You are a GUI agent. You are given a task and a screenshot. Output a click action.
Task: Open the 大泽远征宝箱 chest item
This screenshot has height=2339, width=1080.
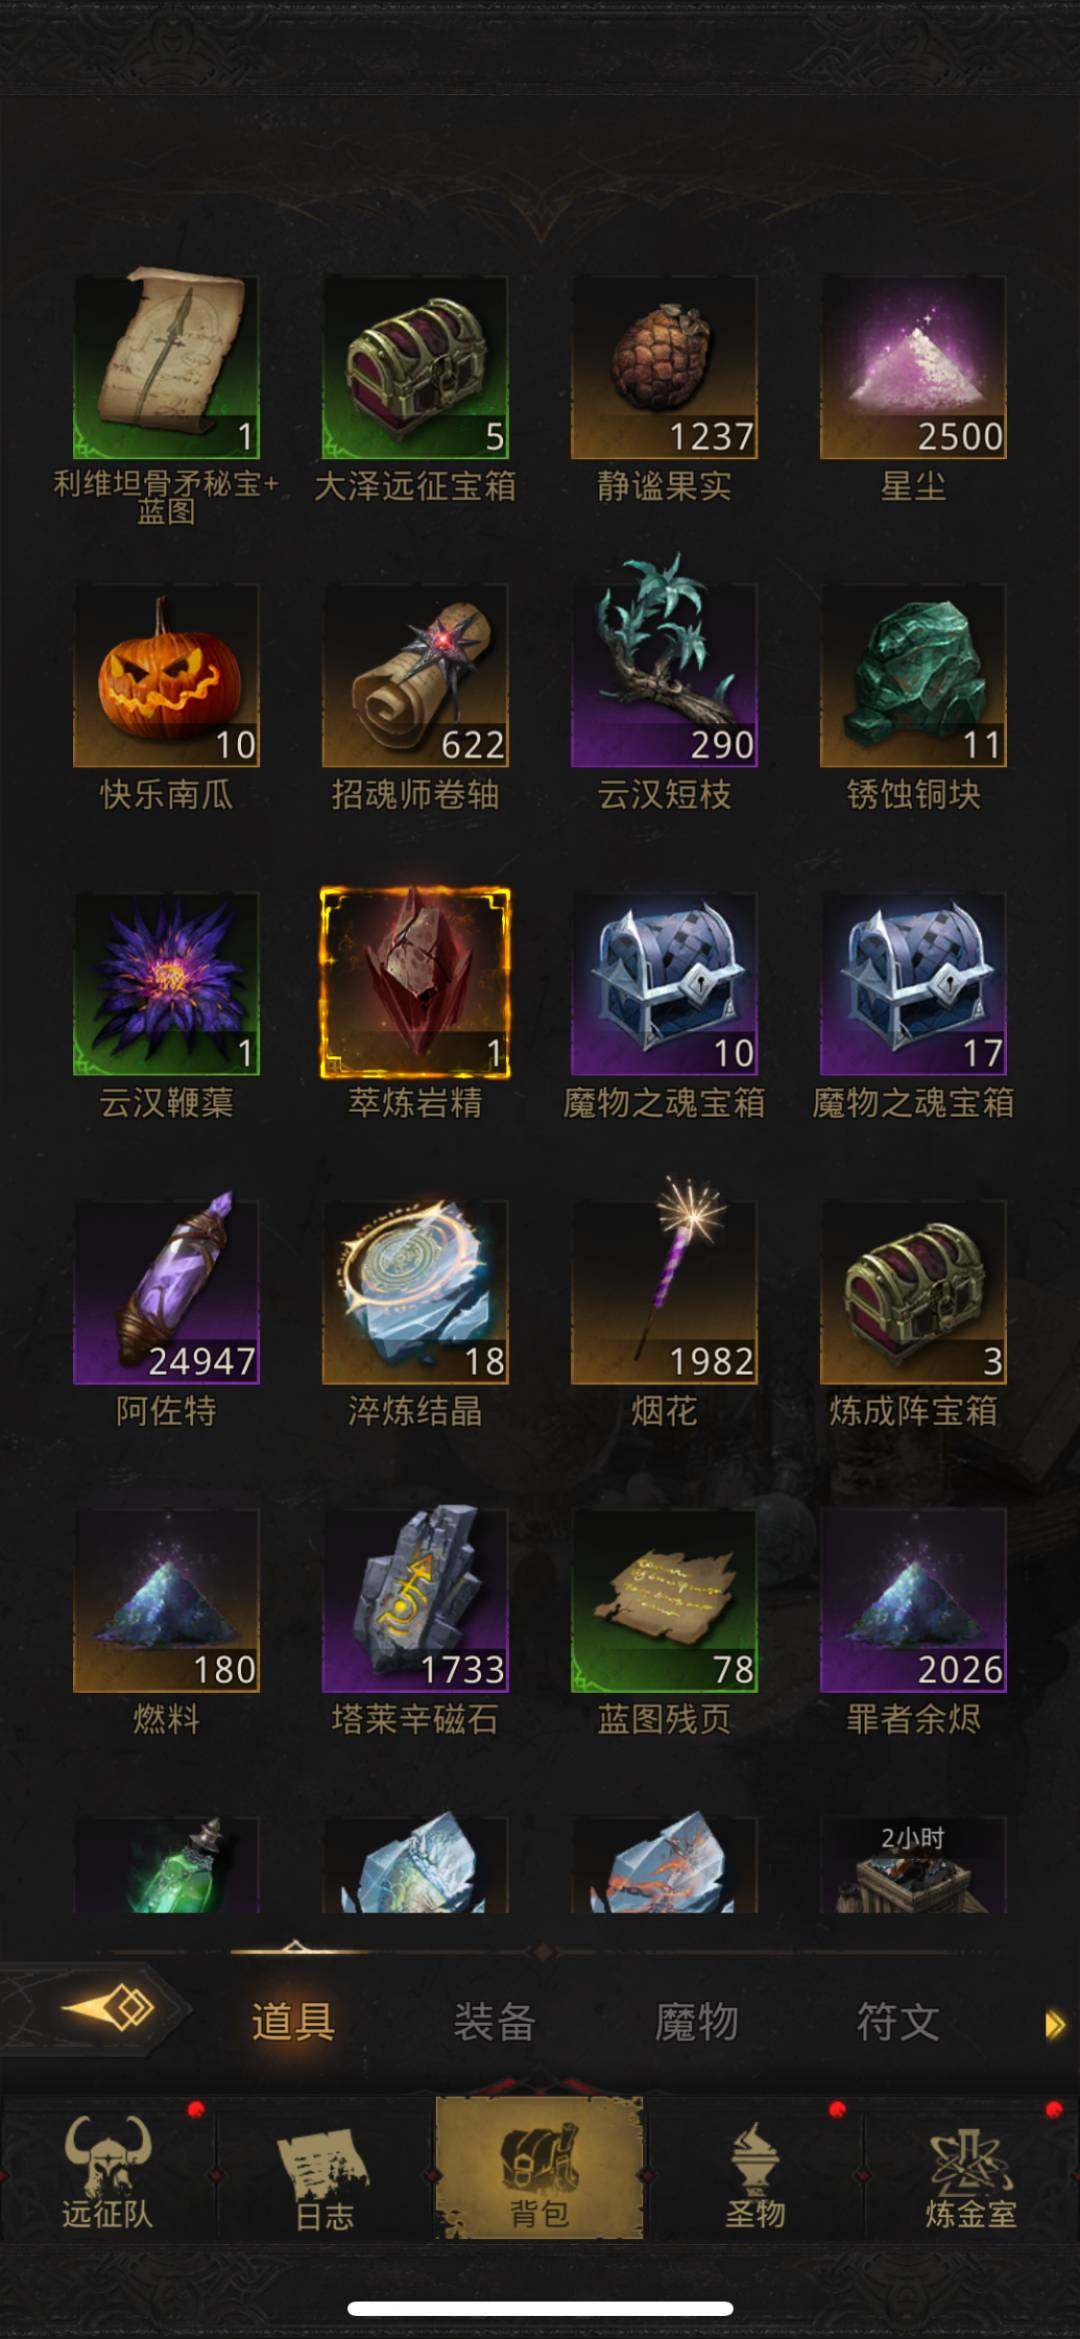tap(415, 367)
